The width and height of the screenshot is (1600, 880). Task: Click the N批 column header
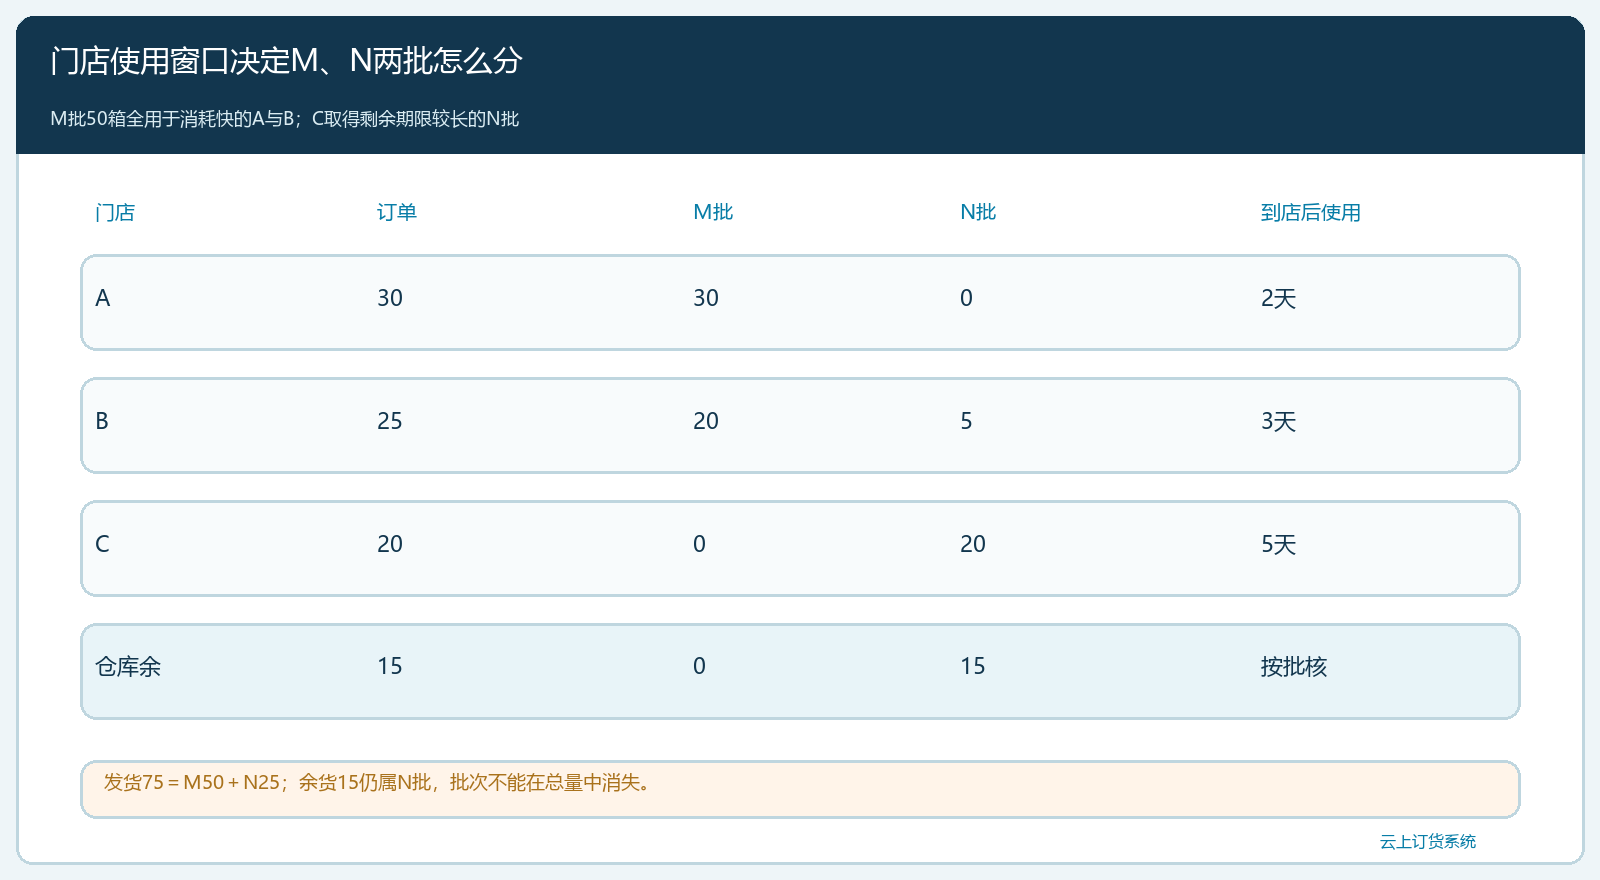[978, 212]
